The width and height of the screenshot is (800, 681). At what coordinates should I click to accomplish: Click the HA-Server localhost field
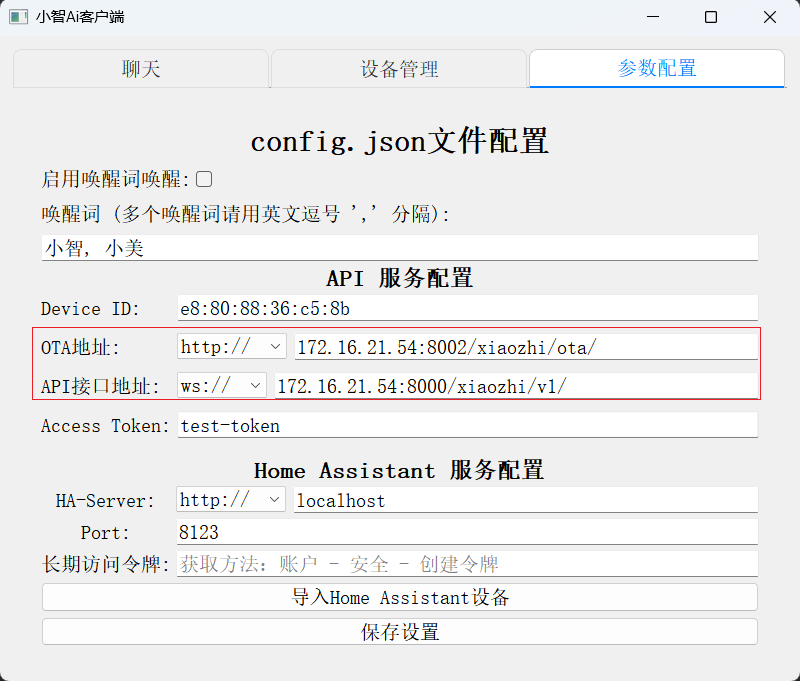(x=526, y=500)
